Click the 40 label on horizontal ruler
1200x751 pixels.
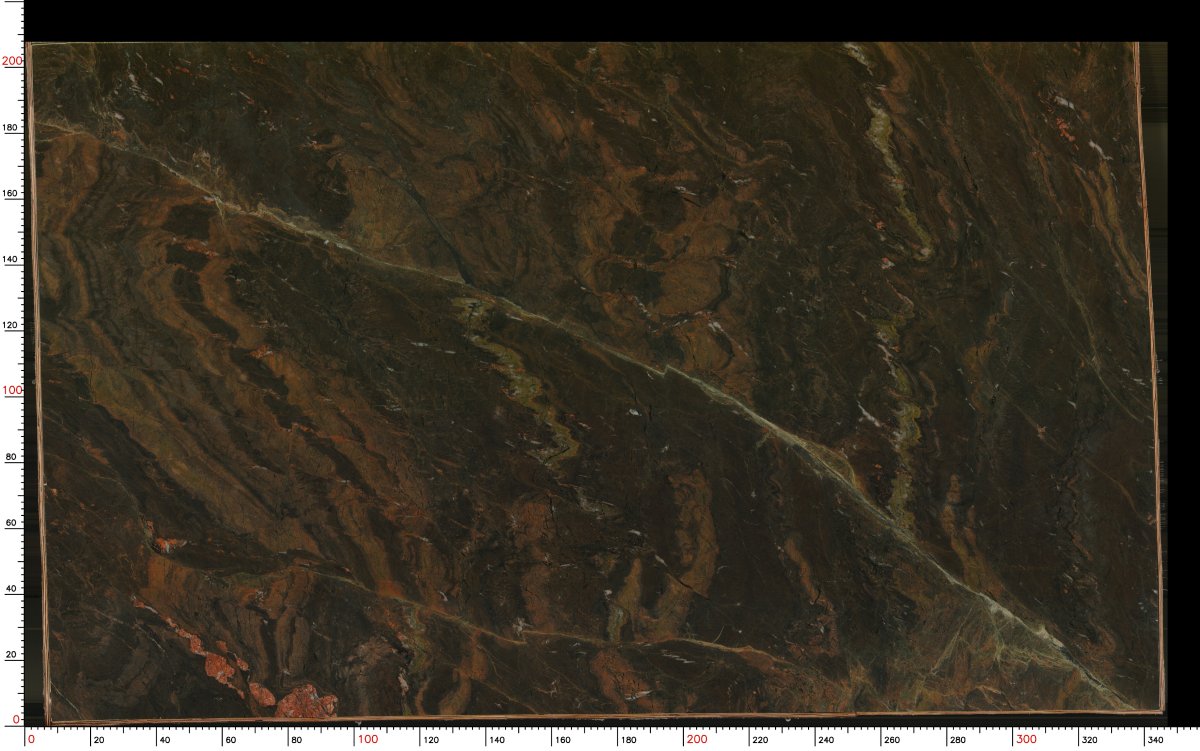pos(164,740)
